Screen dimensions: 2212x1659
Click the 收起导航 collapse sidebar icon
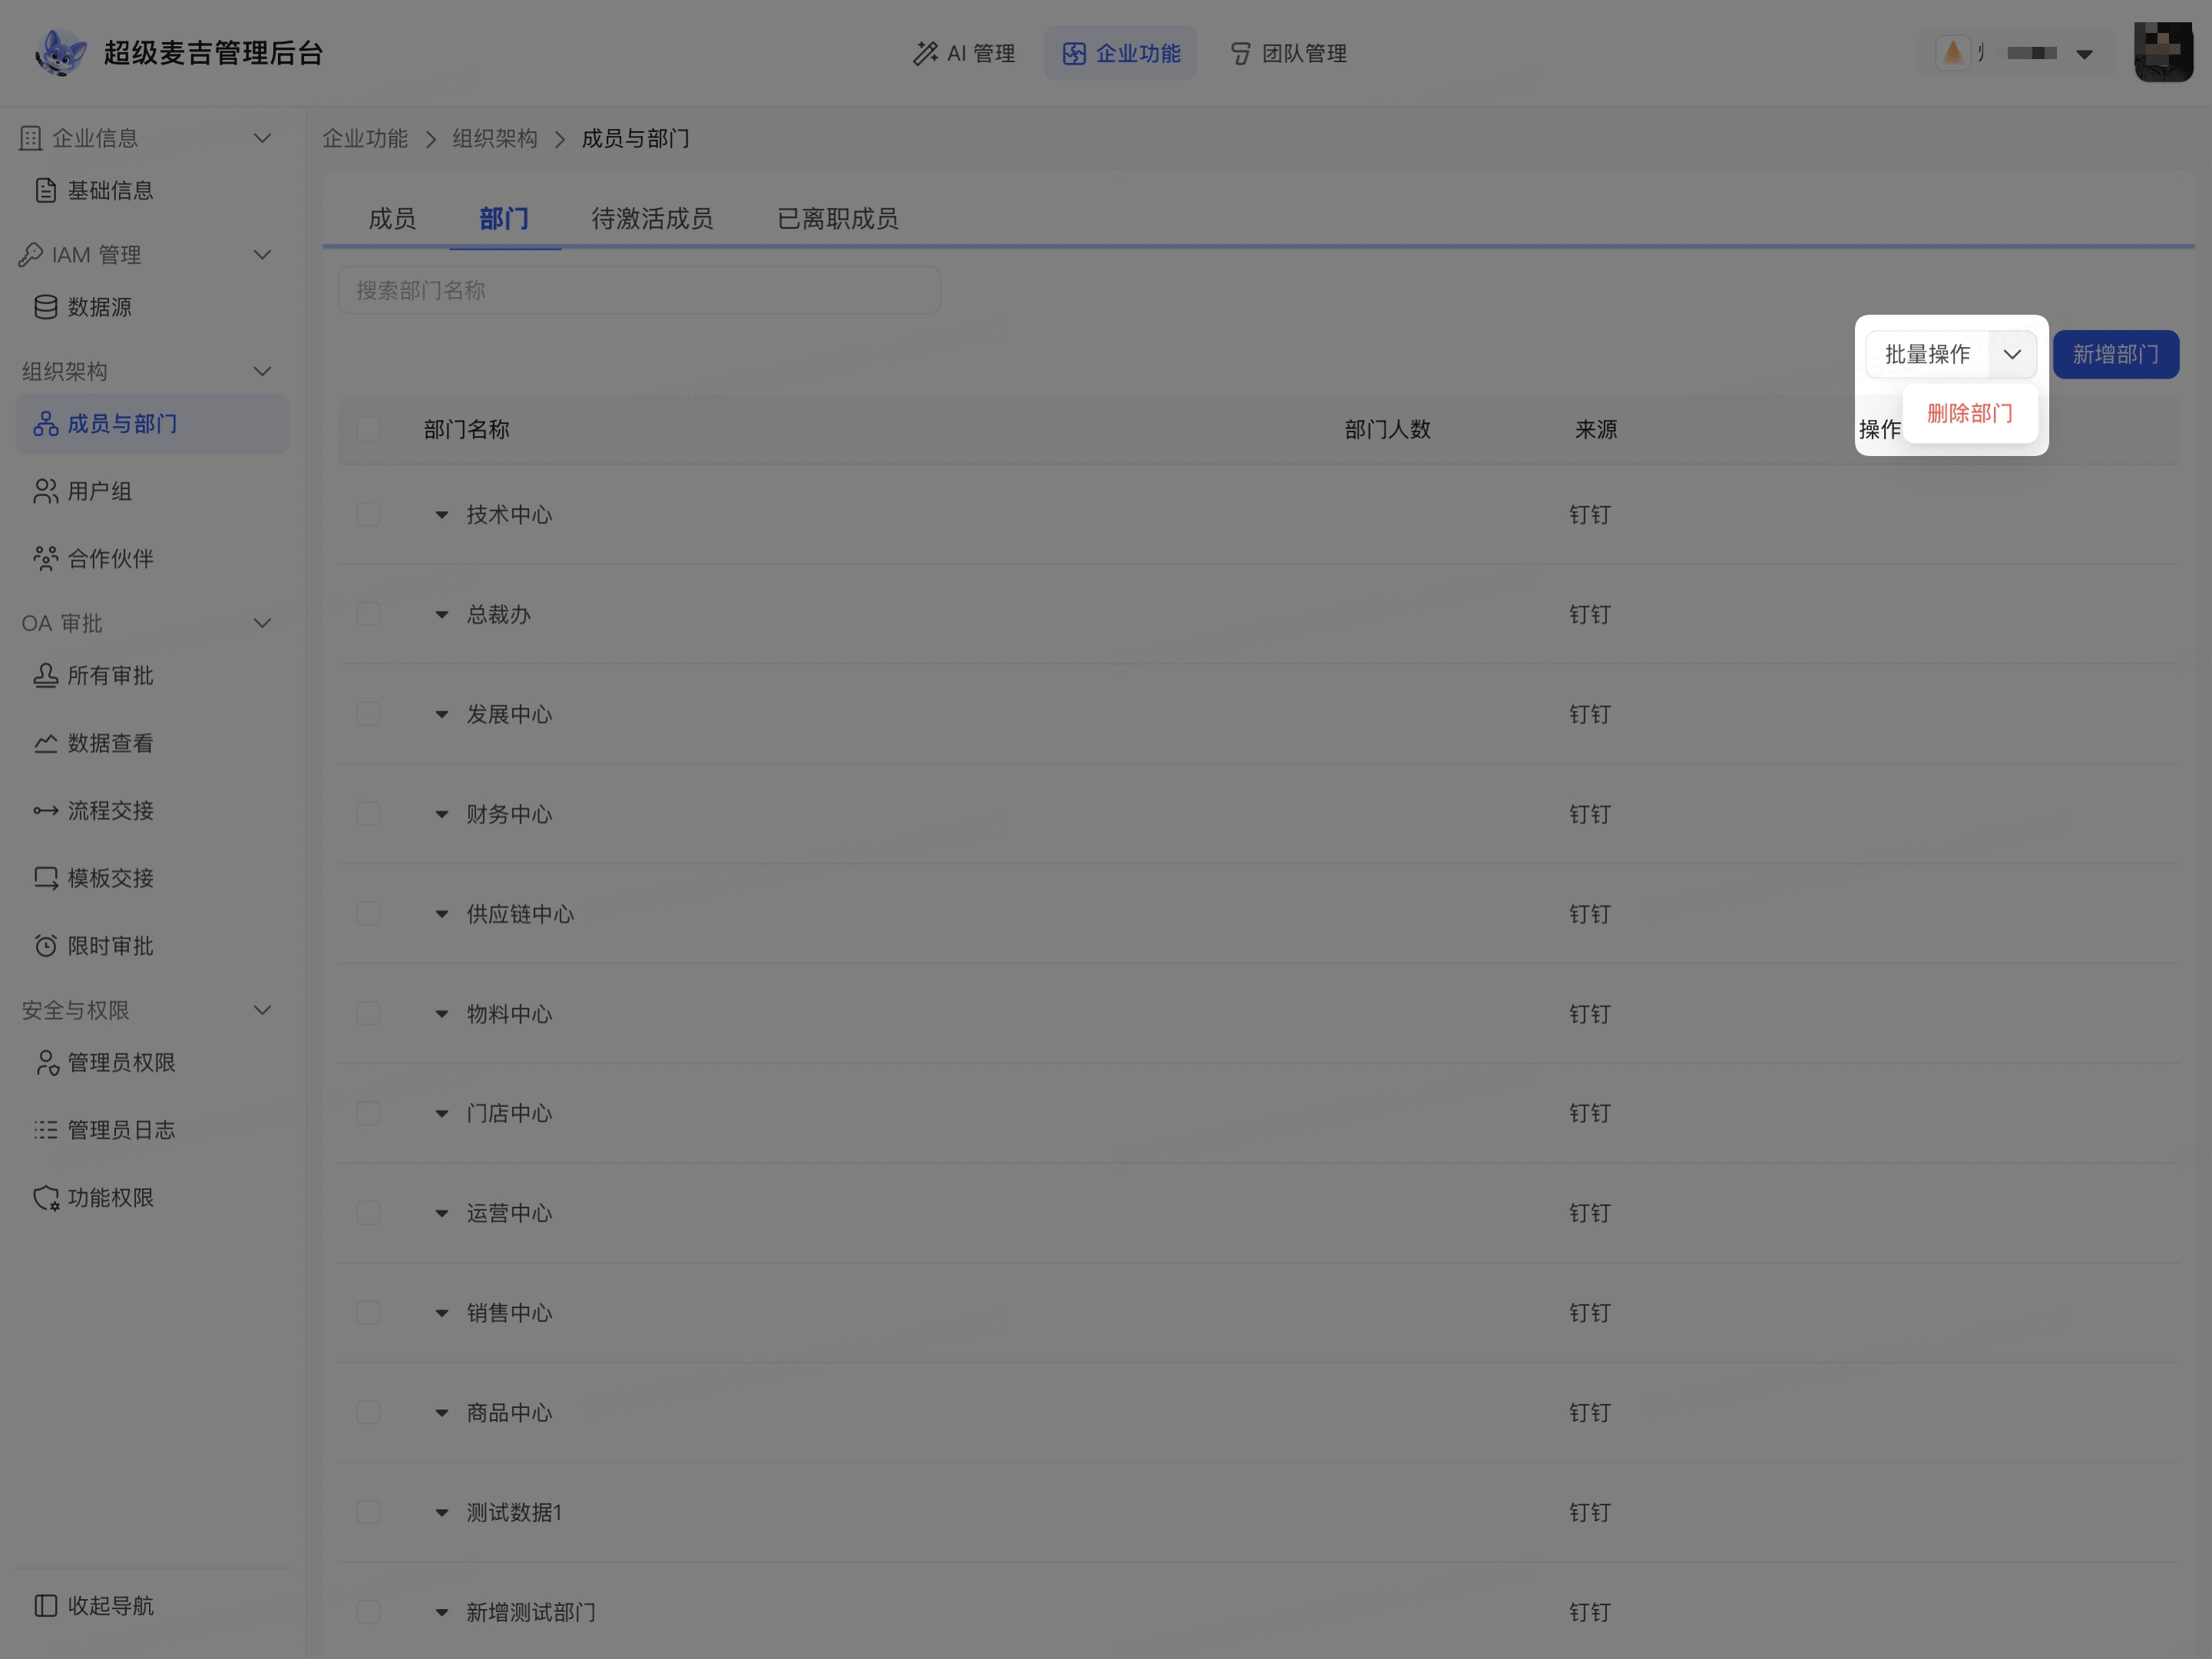pyautogui.click(x=45, y=1605)
